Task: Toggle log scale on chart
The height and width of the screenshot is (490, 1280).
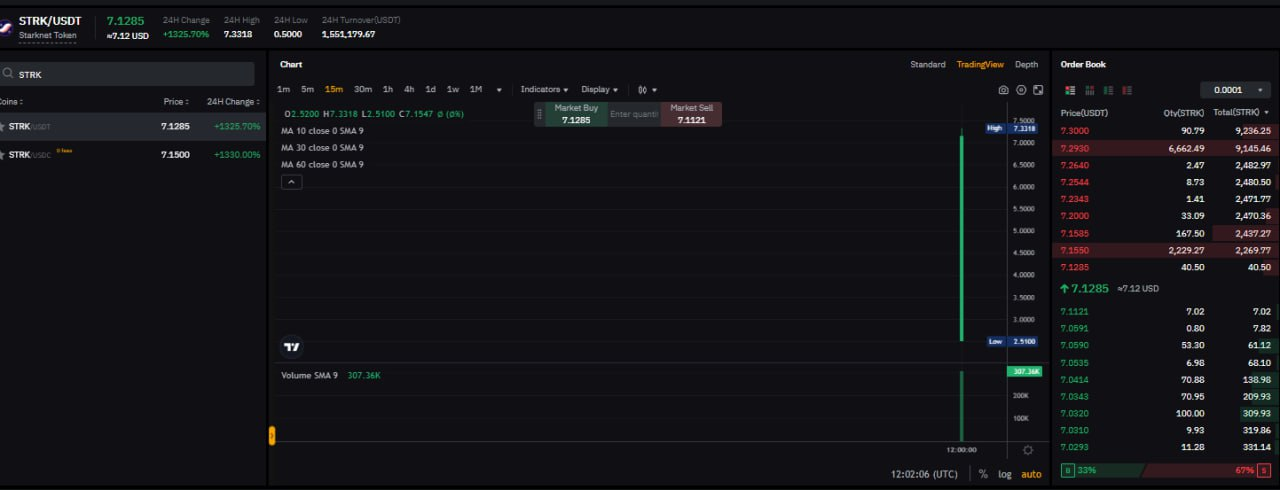Action: pyautogui.click(x=1004, y=474)
